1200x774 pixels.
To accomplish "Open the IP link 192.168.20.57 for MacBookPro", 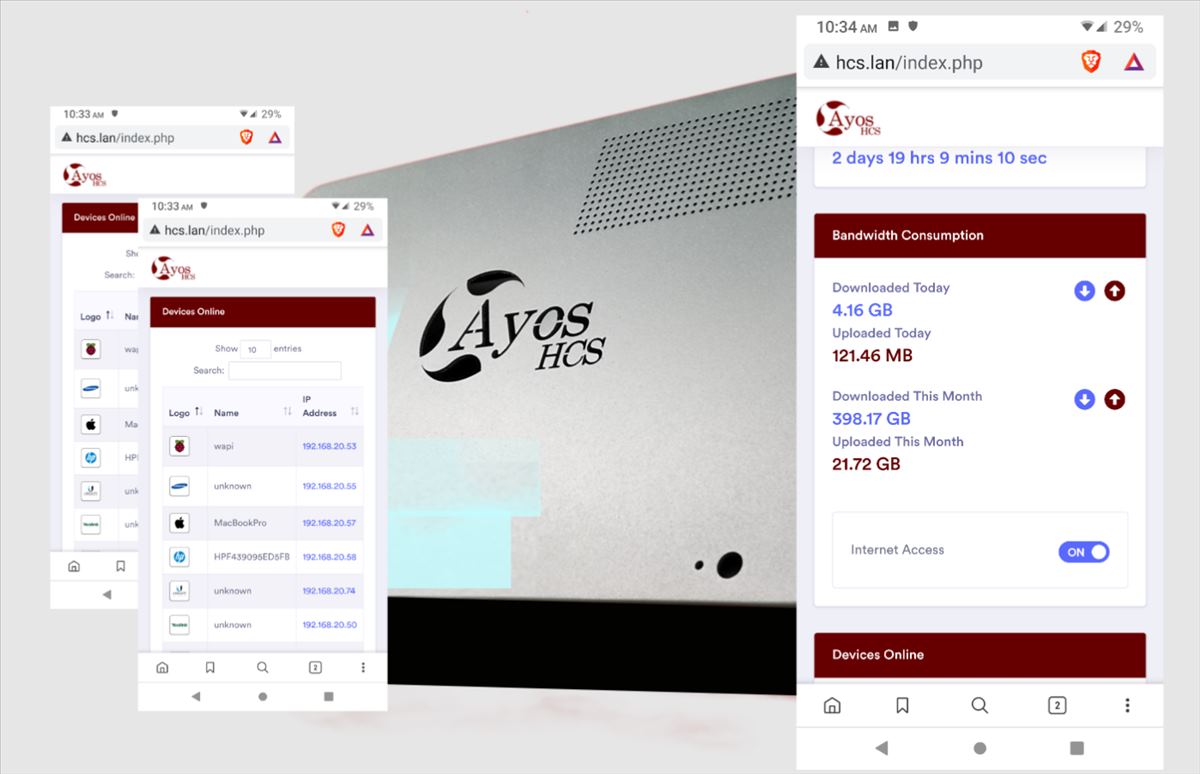I will click(x=329, y=523).
